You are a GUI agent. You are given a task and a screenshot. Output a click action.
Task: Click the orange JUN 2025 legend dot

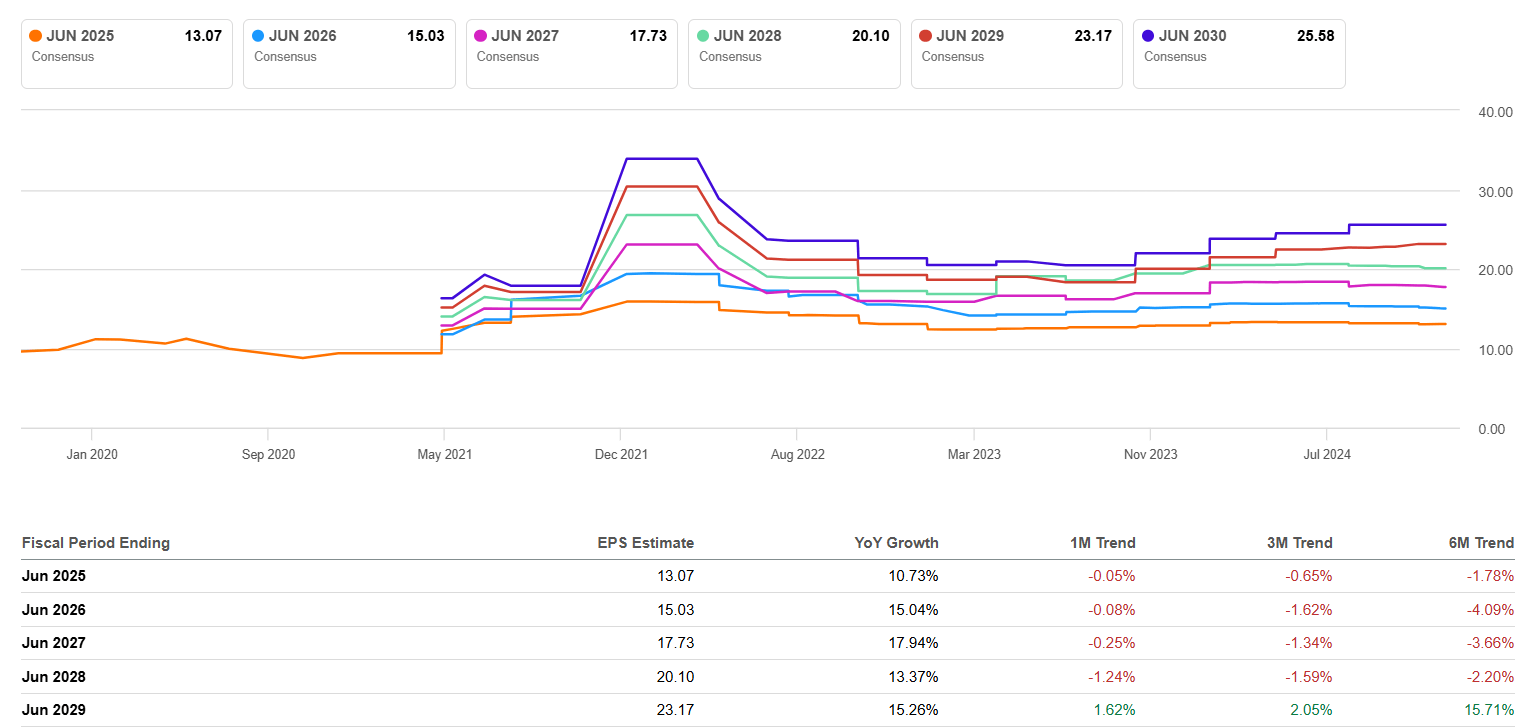tap(36, 36)
